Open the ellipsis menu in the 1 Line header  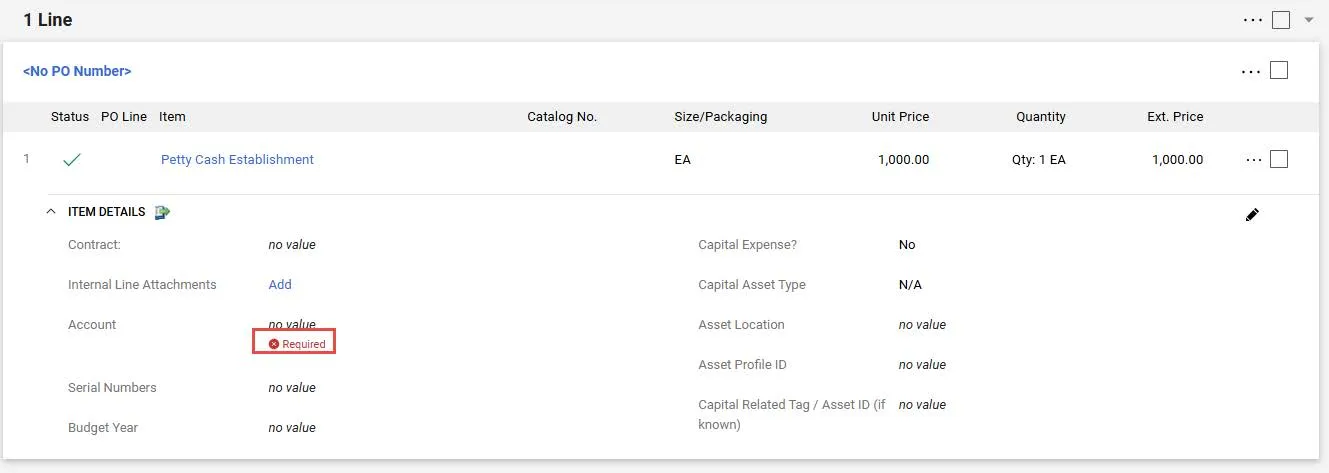click(1252, 20)
